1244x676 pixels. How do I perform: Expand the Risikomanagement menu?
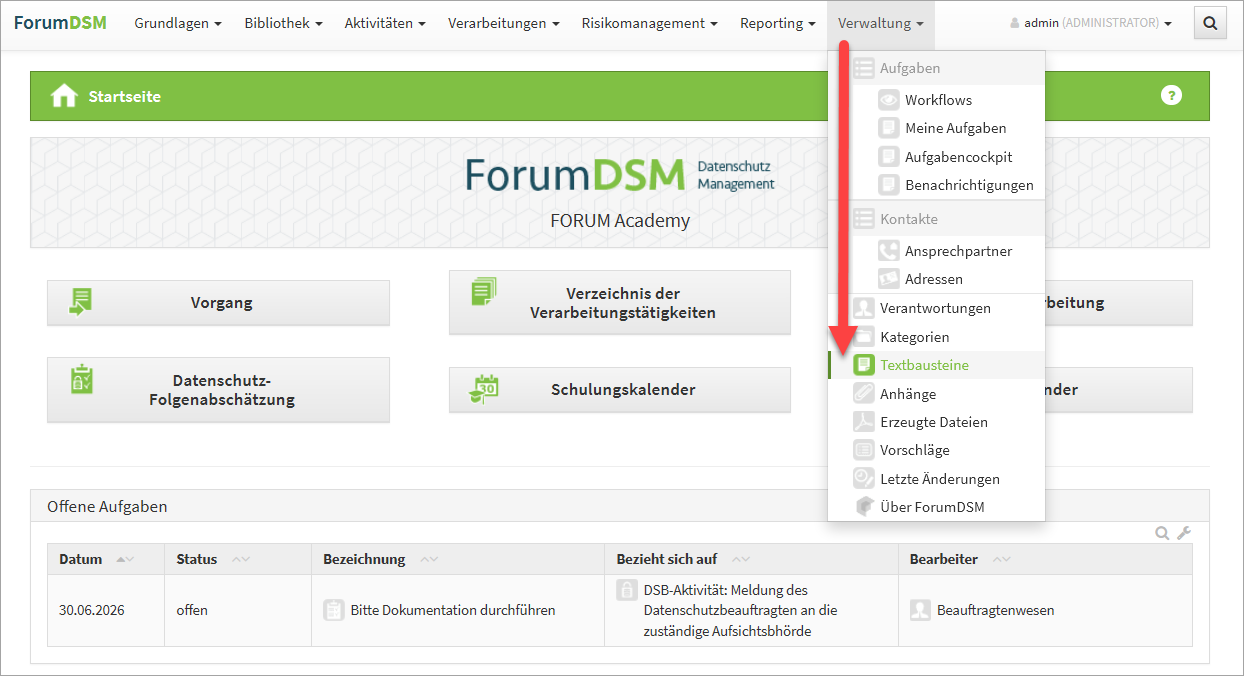[650, 23]
